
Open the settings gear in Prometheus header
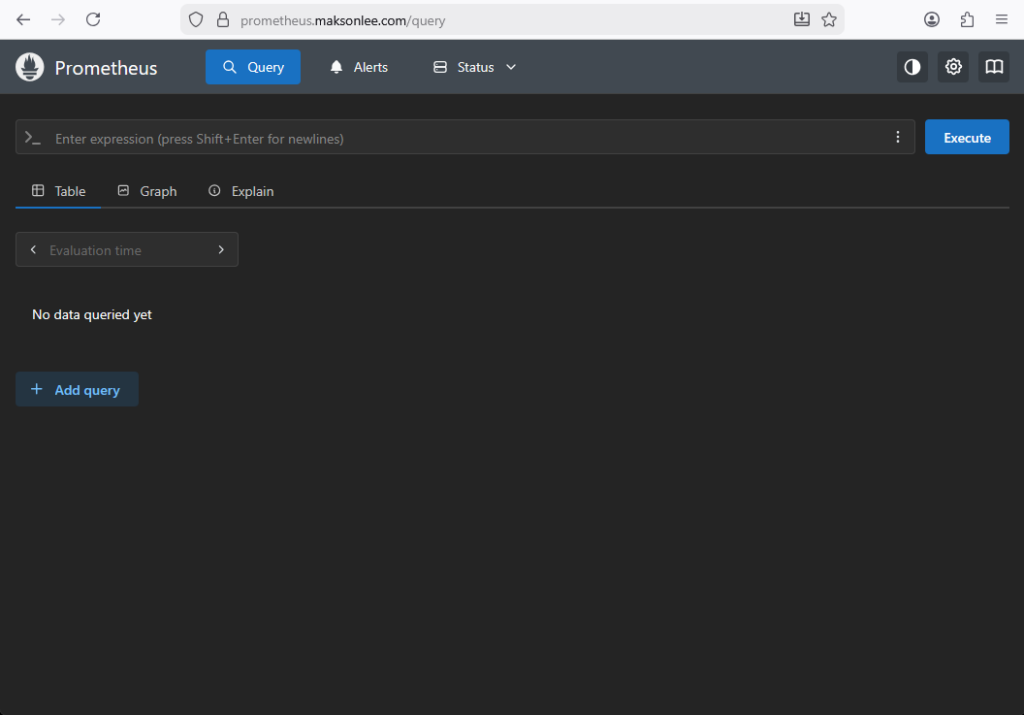(953, 67)
